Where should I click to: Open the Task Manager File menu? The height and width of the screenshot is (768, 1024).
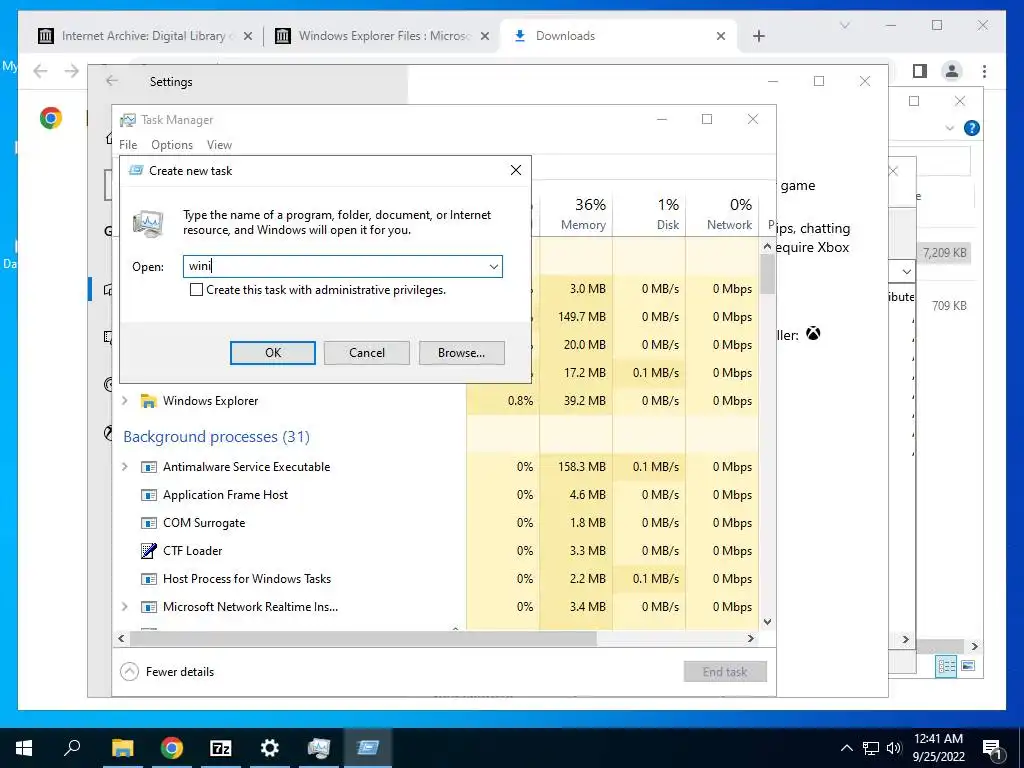128,145
